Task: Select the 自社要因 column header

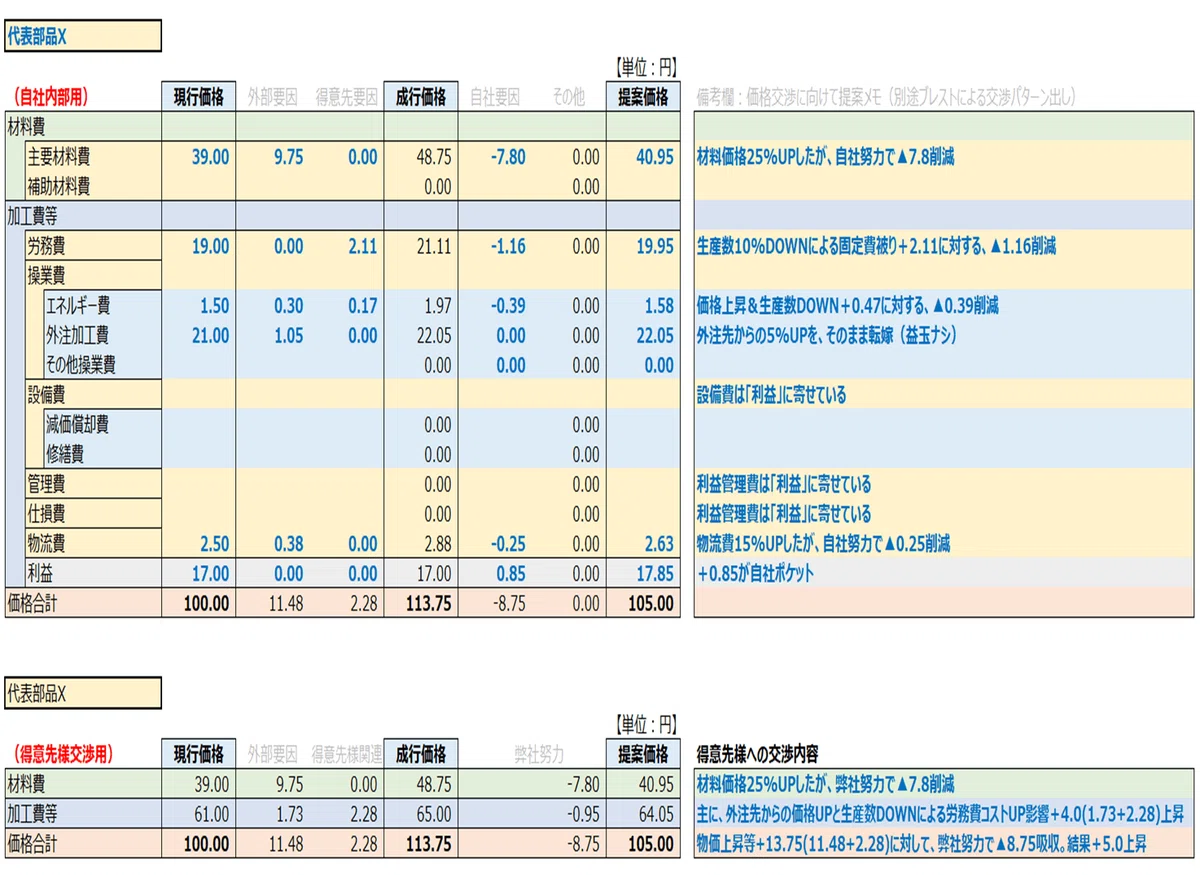Action: [x=495, y=97]
